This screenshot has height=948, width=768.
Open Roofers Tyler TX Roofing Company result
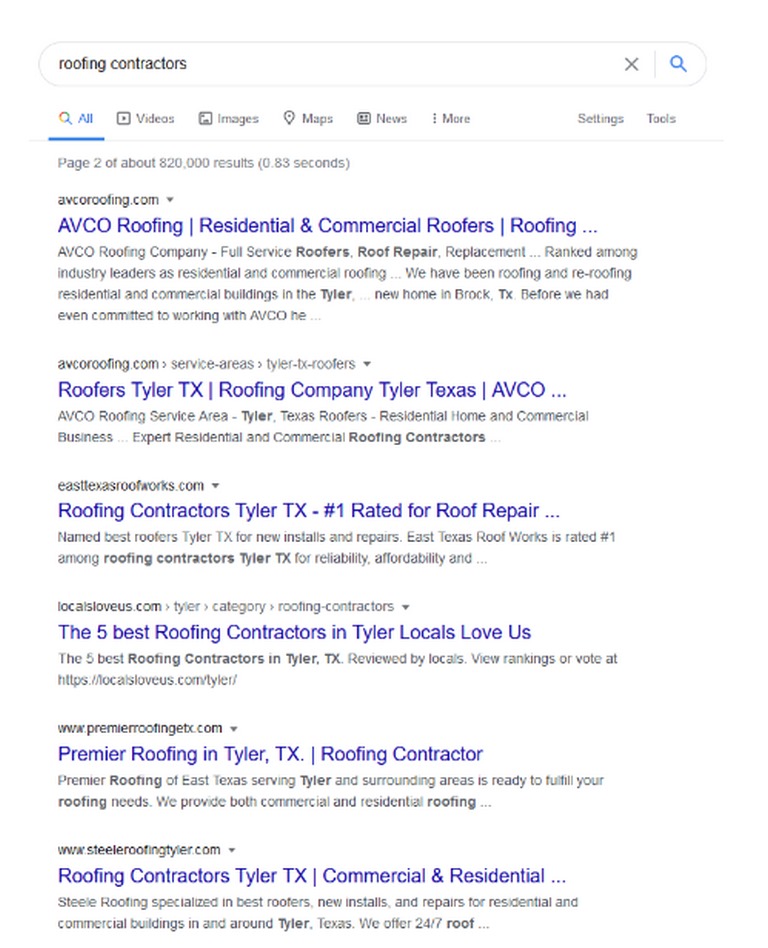(312, 390)
